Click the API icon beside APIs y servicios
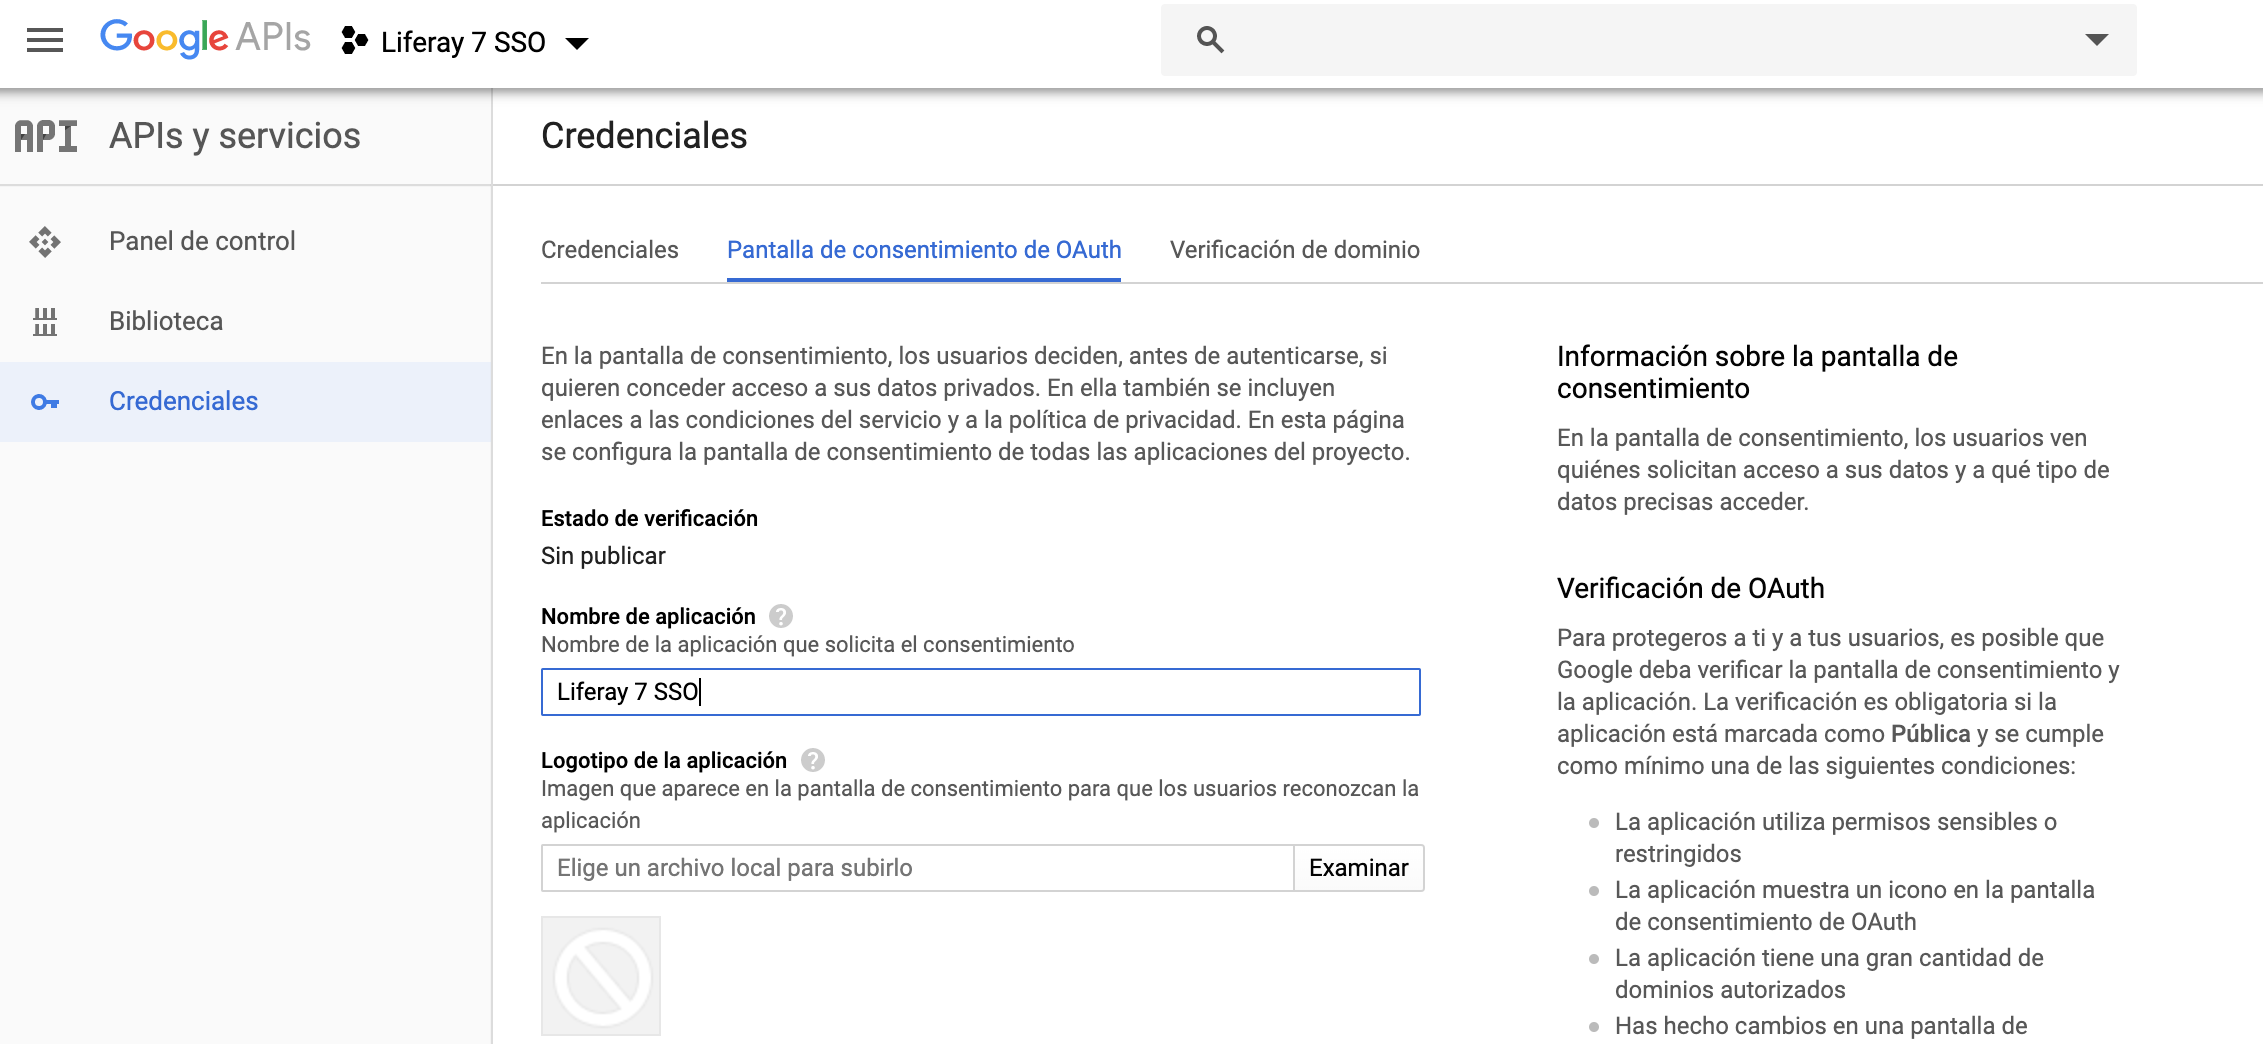The image size is (2263, 1044). click(x=46, y=136)
